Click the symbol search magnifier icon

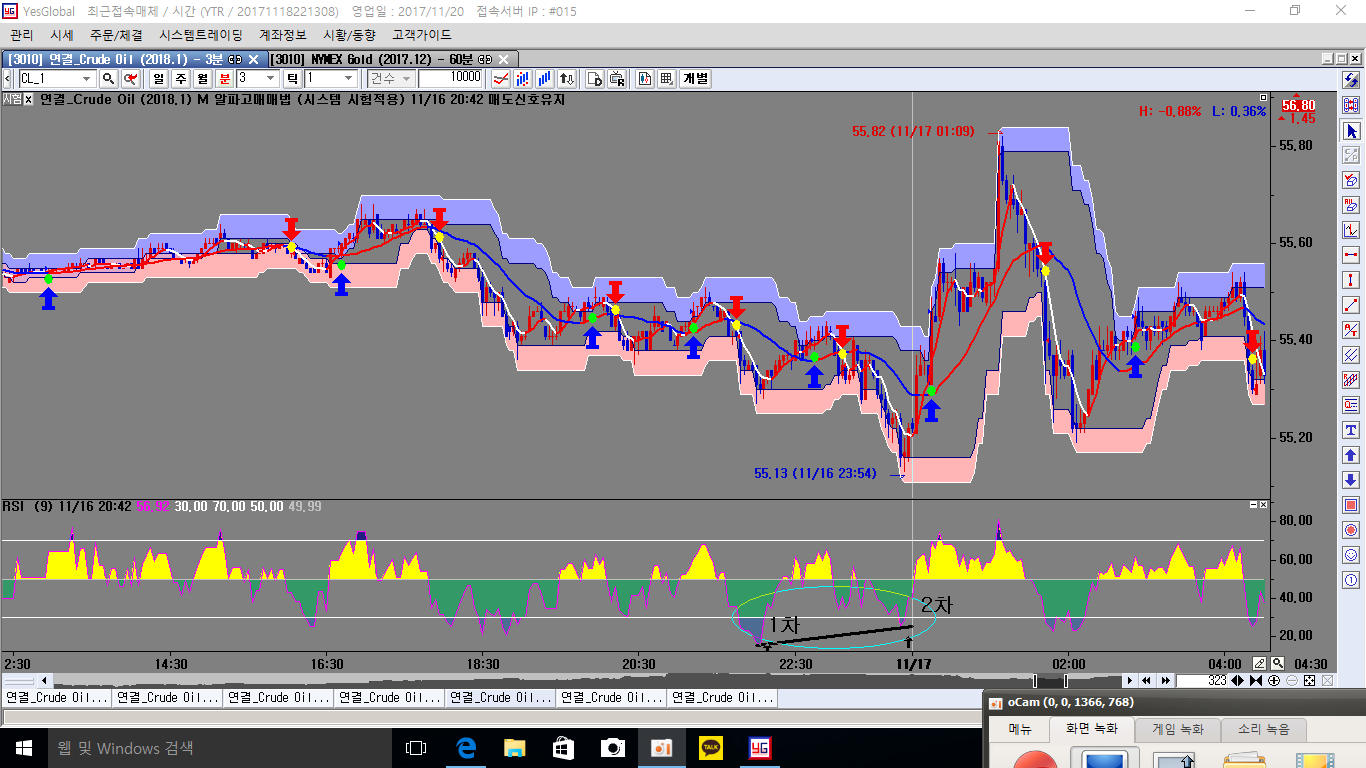[x=108, y=78]
